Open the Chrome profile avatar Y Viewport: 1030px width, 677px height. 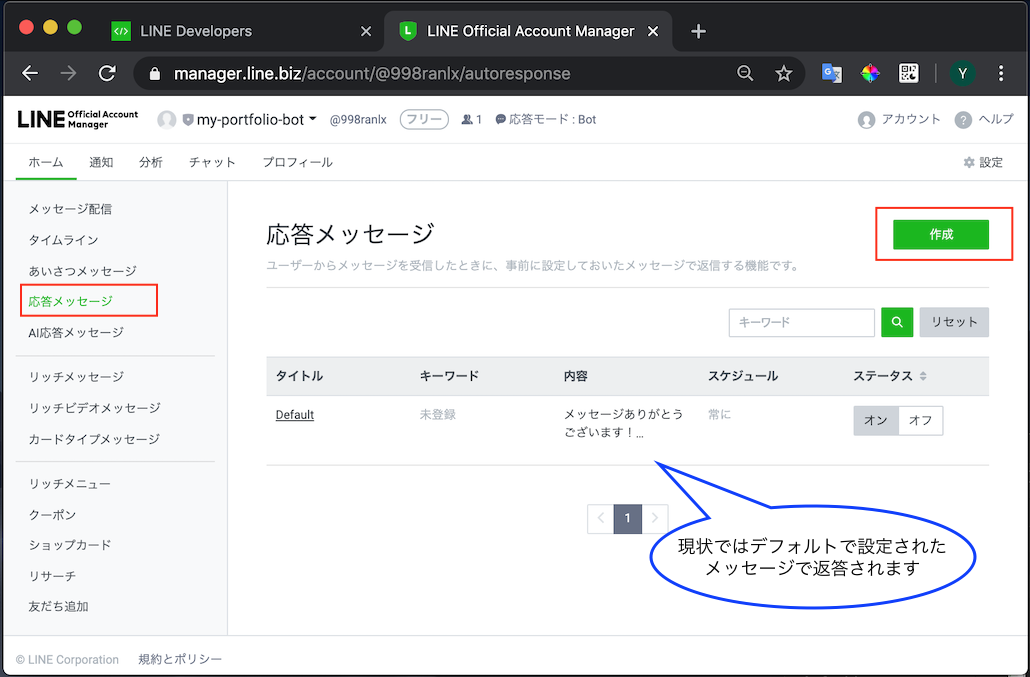(x=962, y=73)
